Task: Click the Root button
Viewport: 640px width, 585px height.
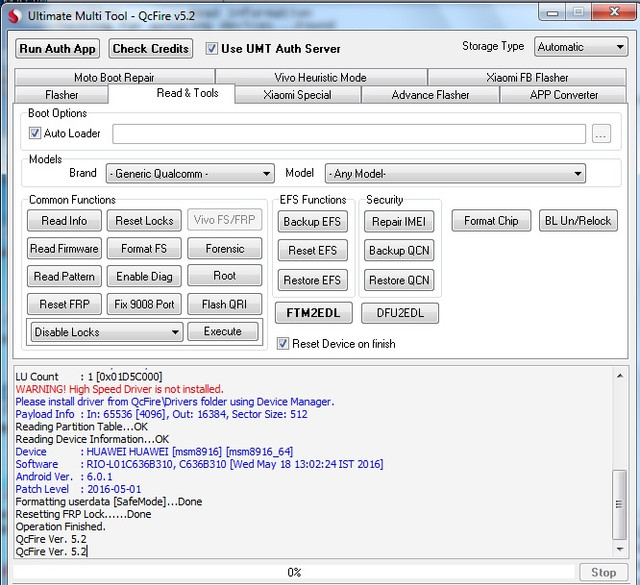Action: (224, 276)
